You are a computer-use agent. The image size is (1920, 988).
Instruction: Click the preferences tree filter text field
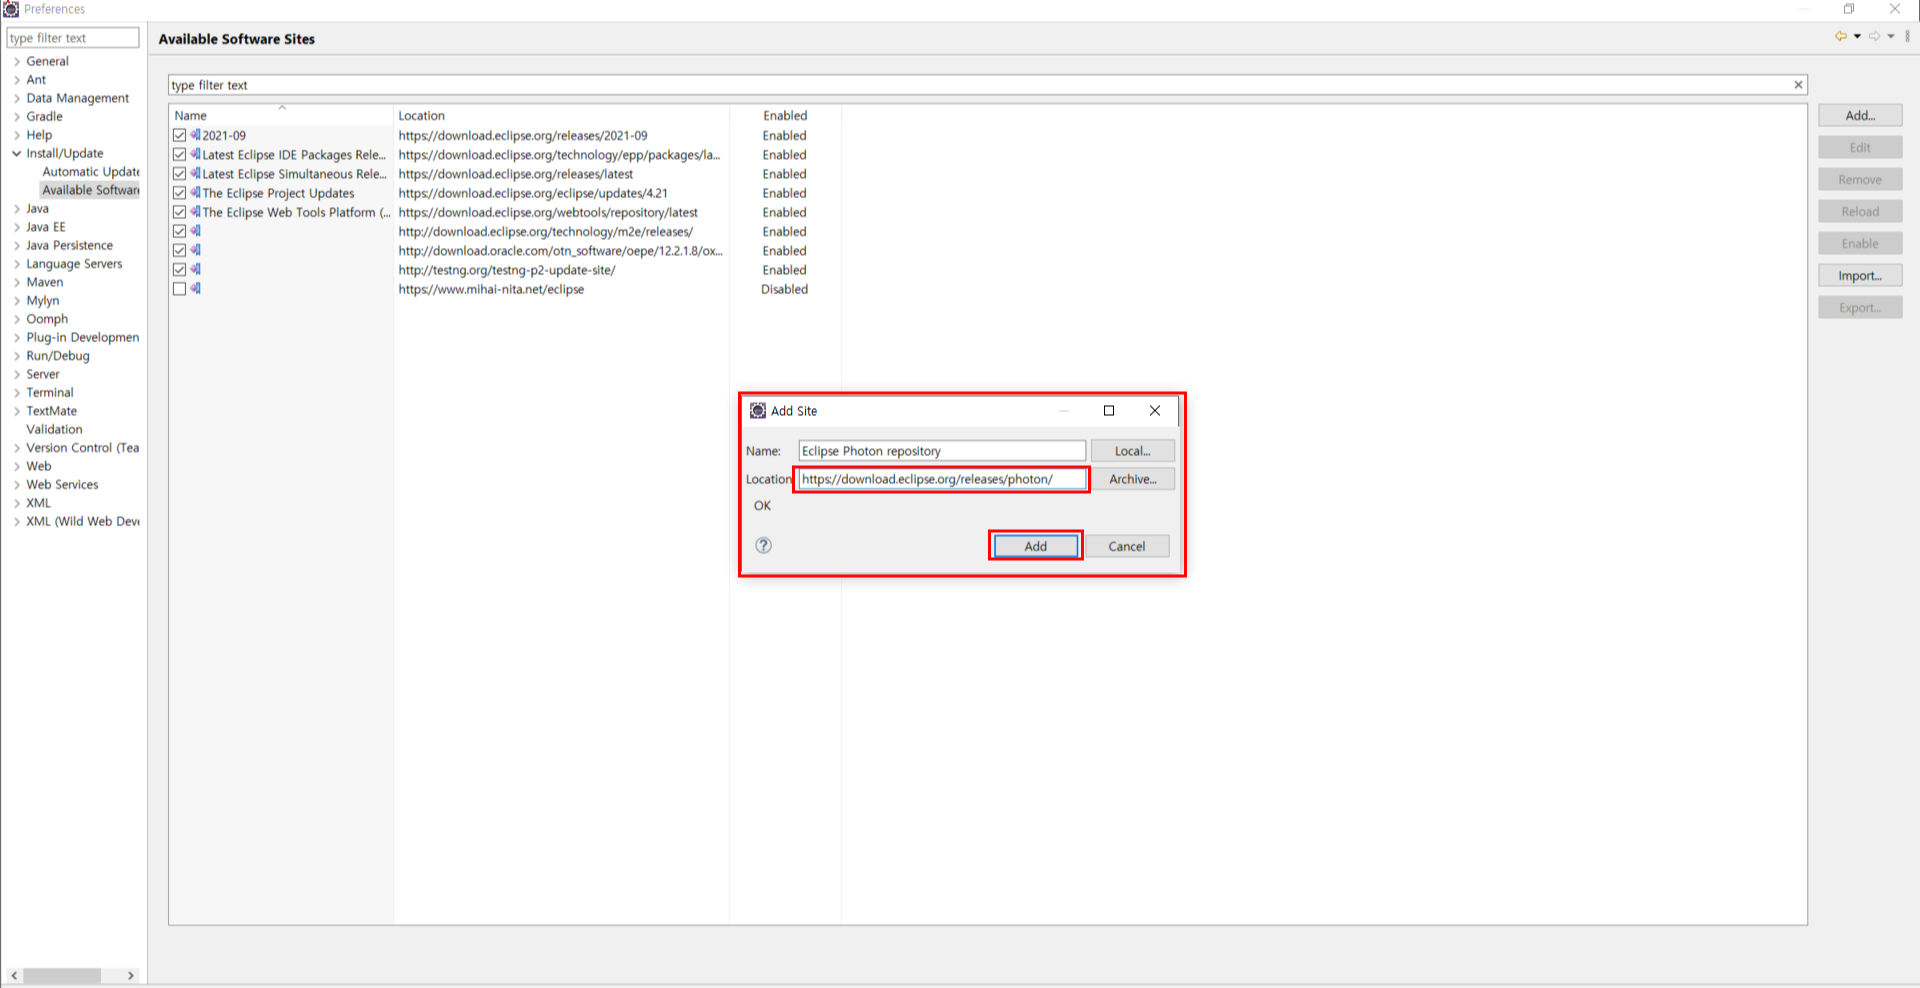[73, 38]
